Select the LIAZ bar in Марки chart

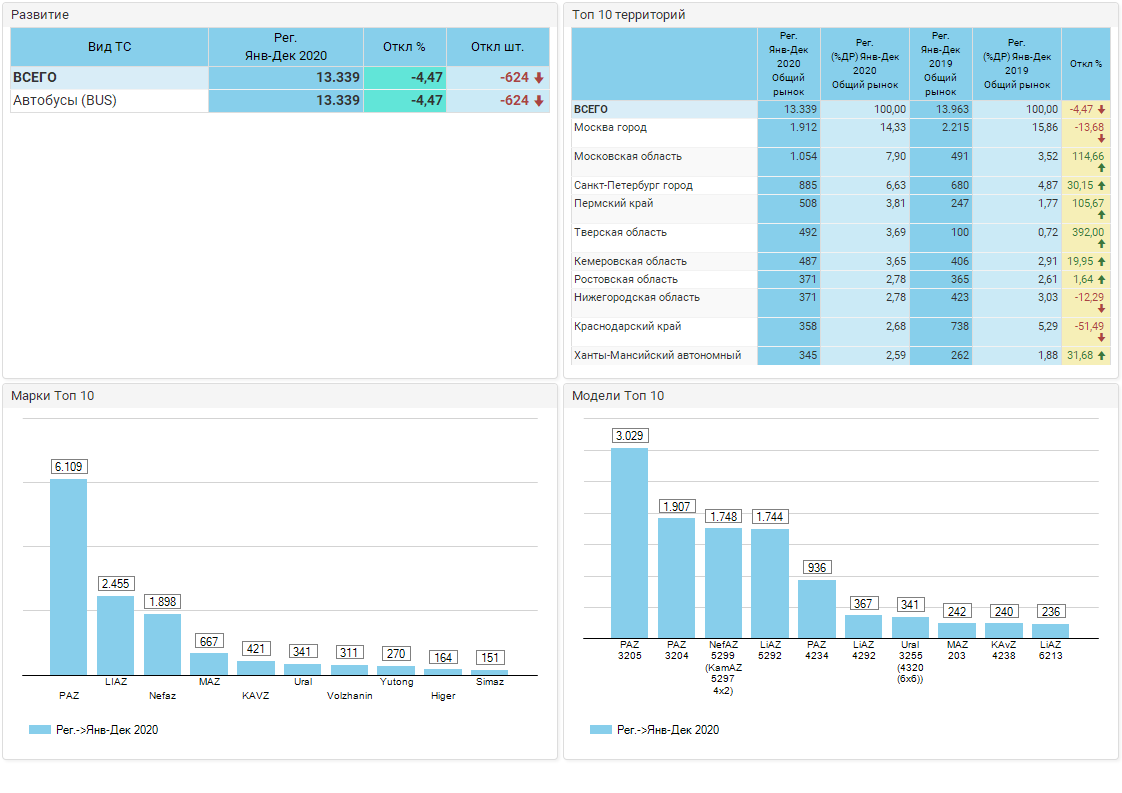115,635
